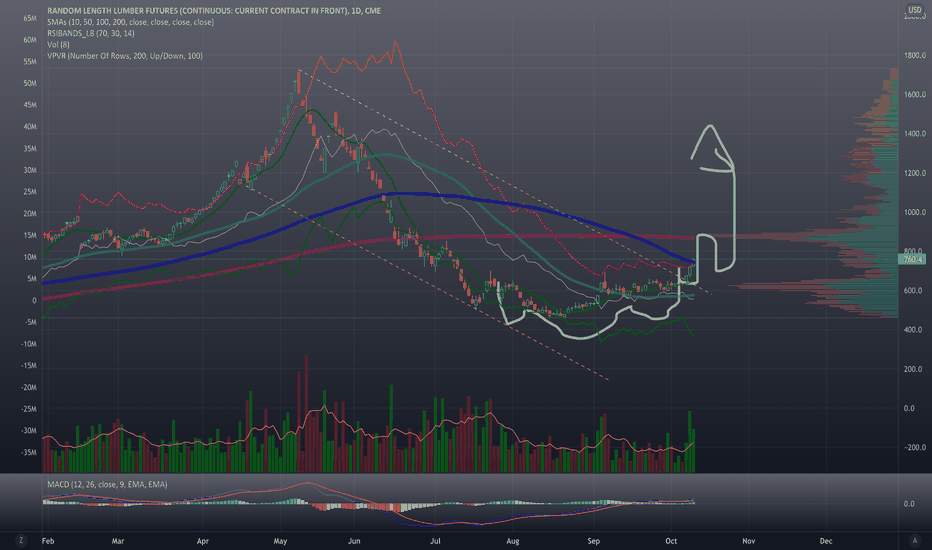Screen dimensions: 932x550
Task: Click the Dec label on time axis
Action: click(x=826, y=541)
